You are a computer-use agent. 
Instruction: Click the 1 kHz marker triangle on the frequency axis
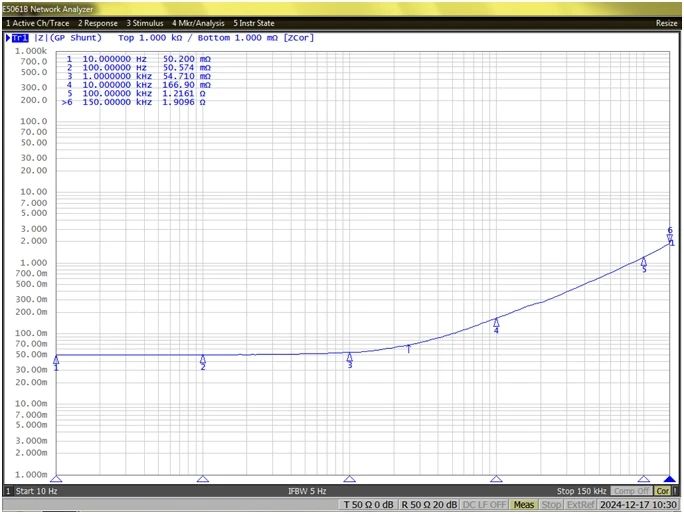point(350,479)
